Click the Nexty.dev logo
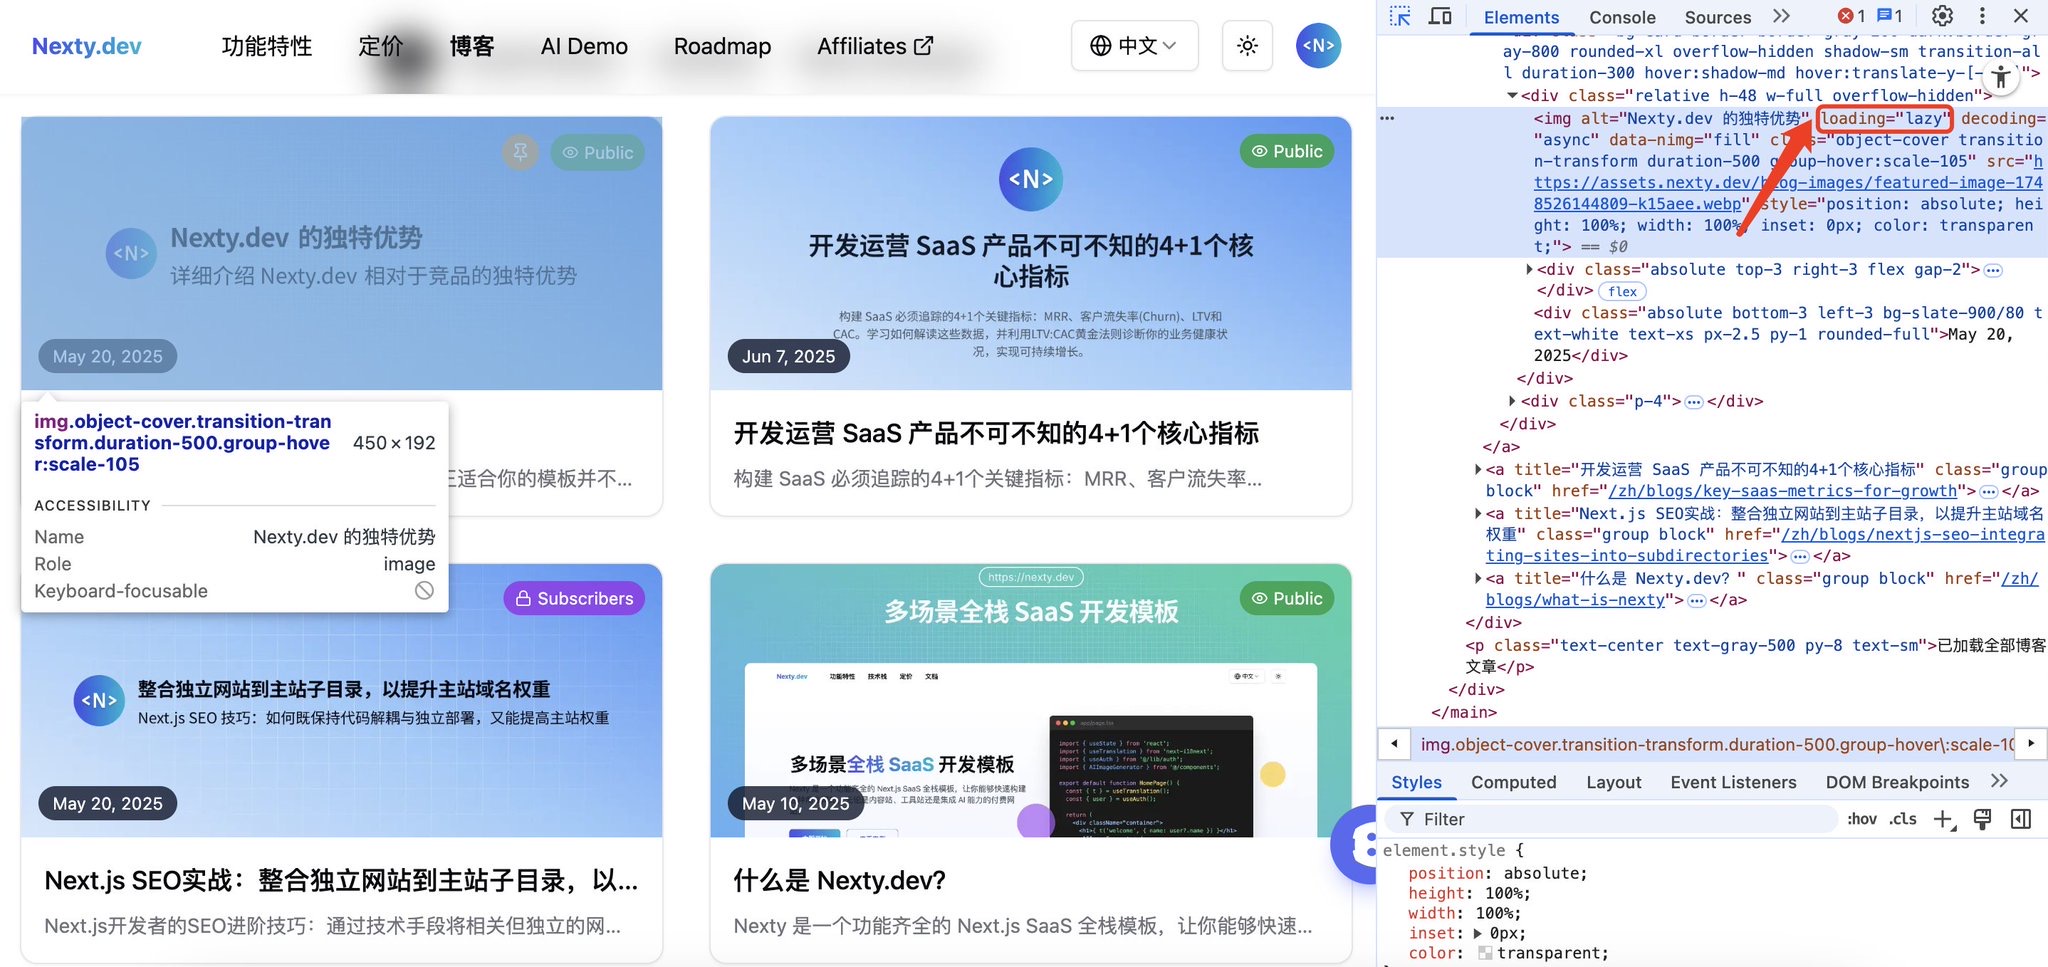This screenshot has width=2048, height=967. click(87, 46)
